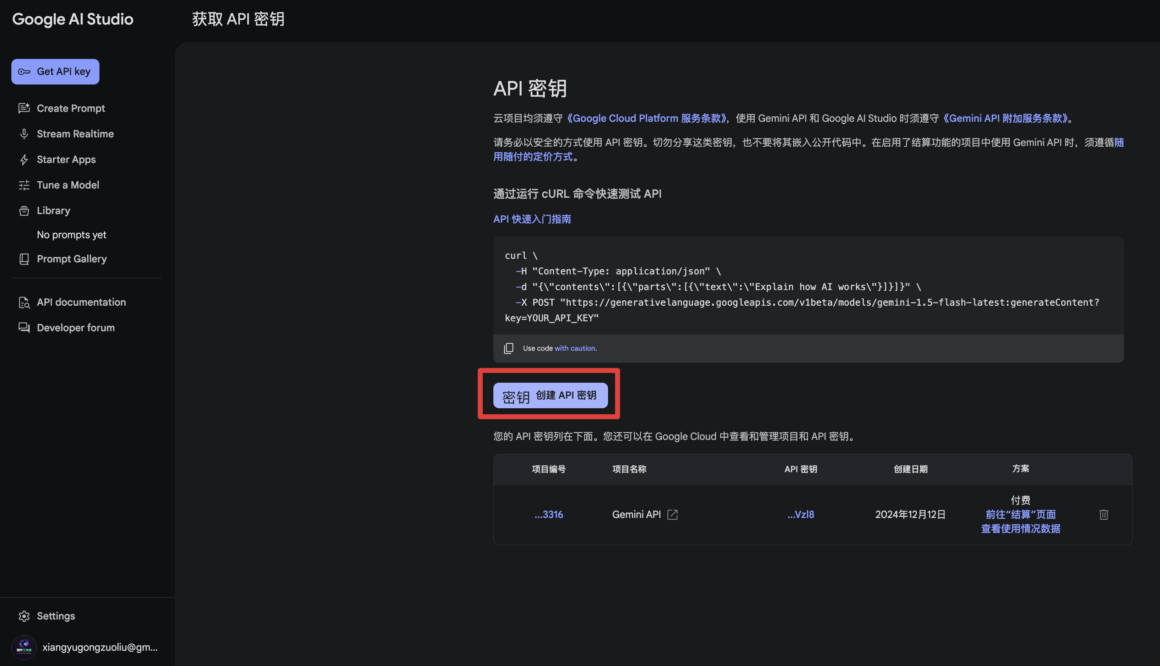Image resolution: width=1160 pixels, height=666 pixels.
Task: Select the Starter Apps lightning icon
Action: tap(24, 160)
